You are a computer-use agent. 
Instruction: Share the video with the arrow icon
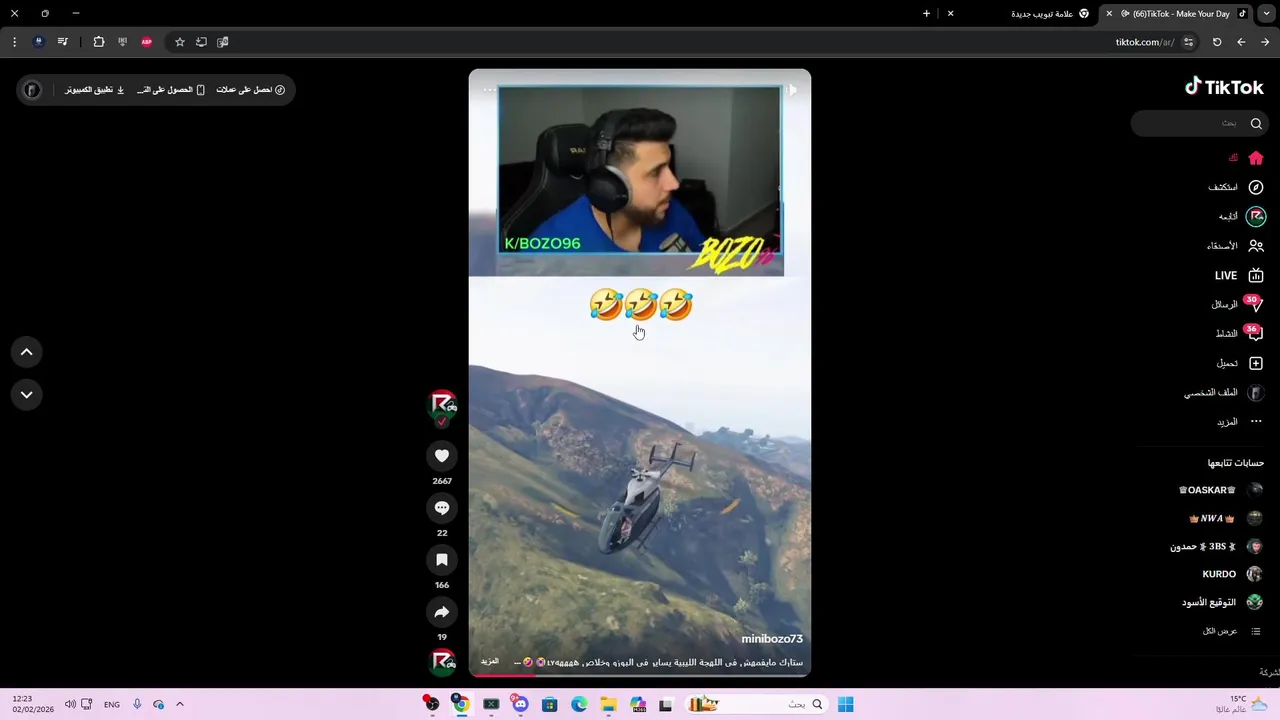pos(442,612)
